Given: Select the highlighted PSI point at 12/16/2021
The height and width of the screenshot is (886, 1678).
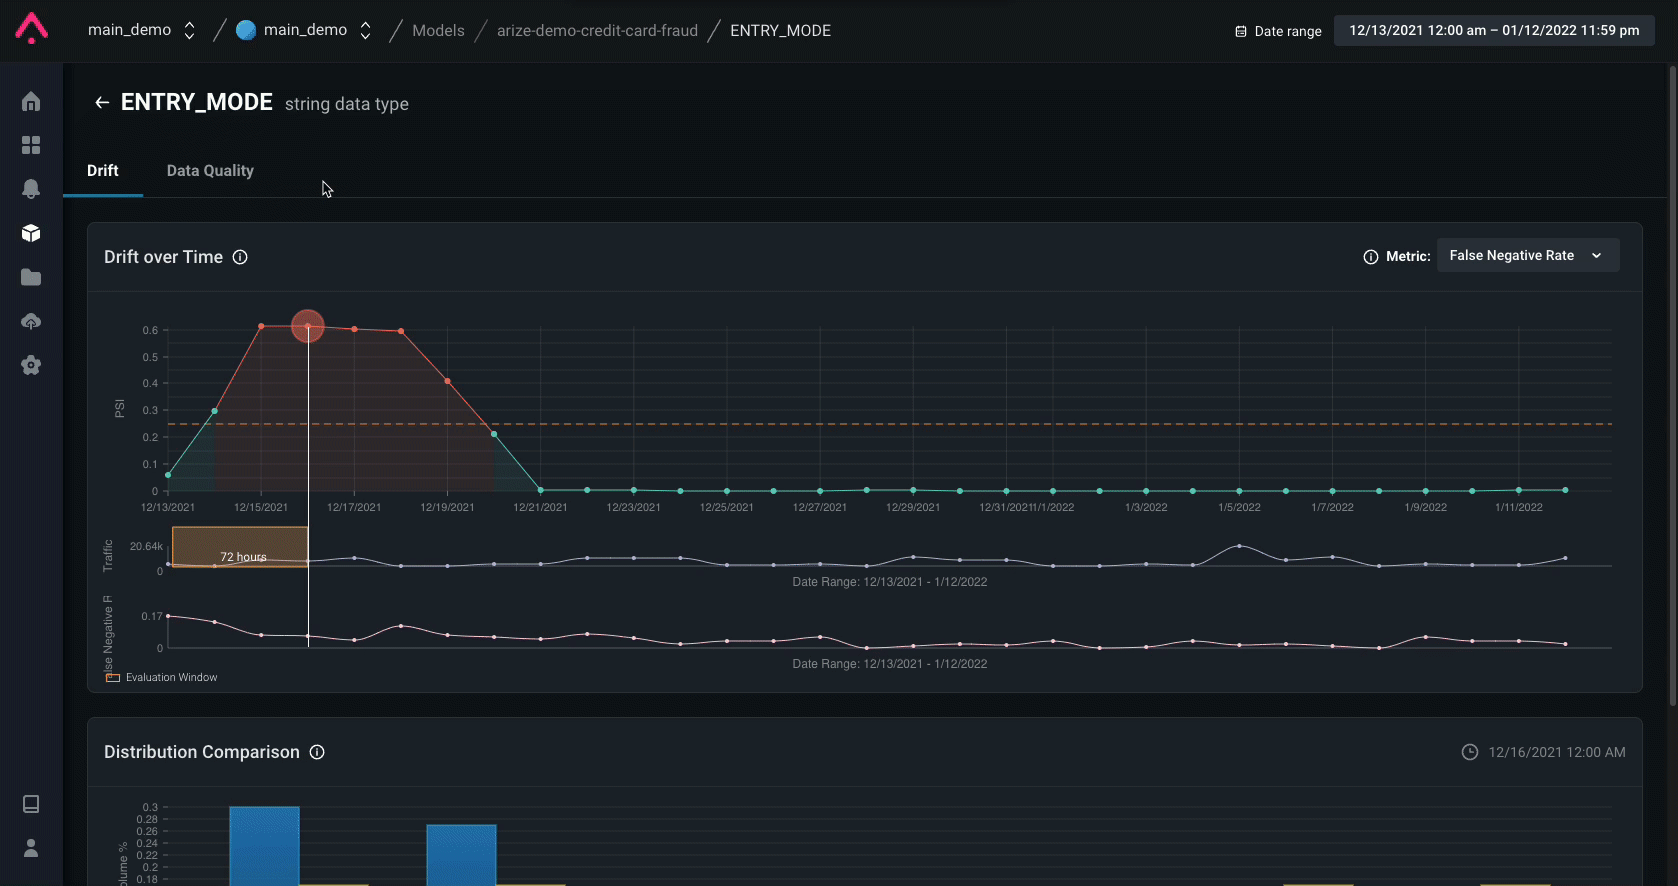Looking at the screenshot, I should [308, 326].
